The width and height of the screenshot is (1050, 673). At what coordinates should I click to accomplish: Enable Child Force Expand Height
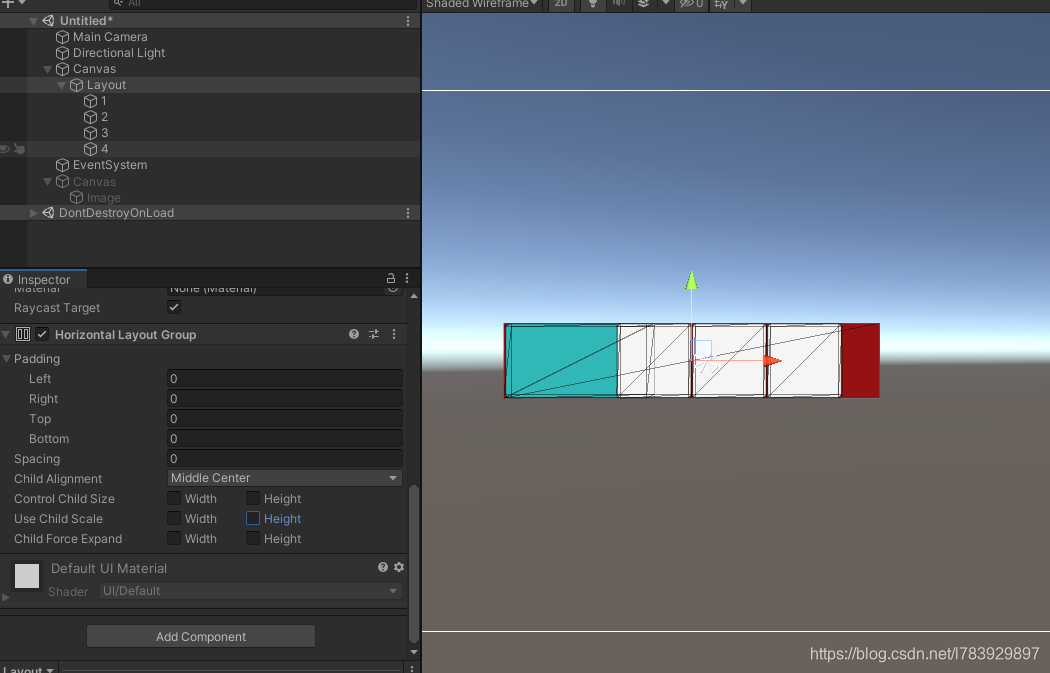(253, 538)
